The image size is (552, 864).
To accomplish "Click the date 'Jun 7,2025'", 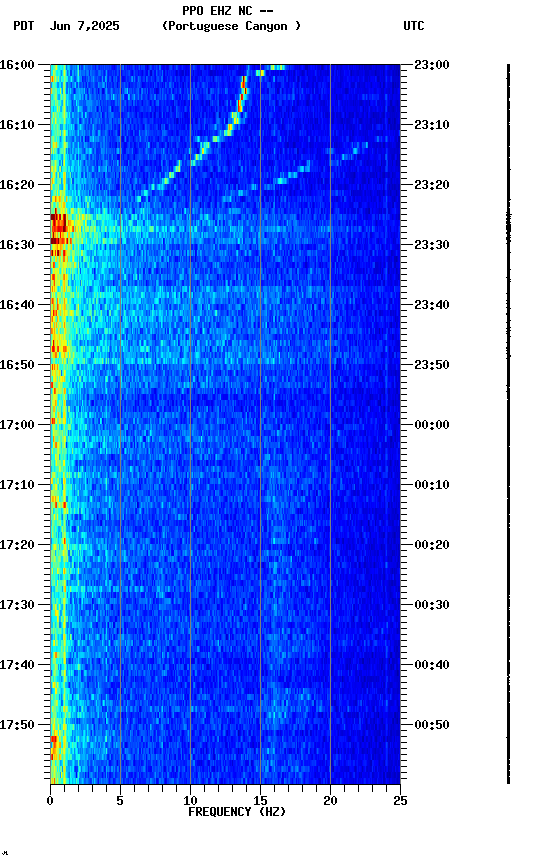I will pos(84,26).
